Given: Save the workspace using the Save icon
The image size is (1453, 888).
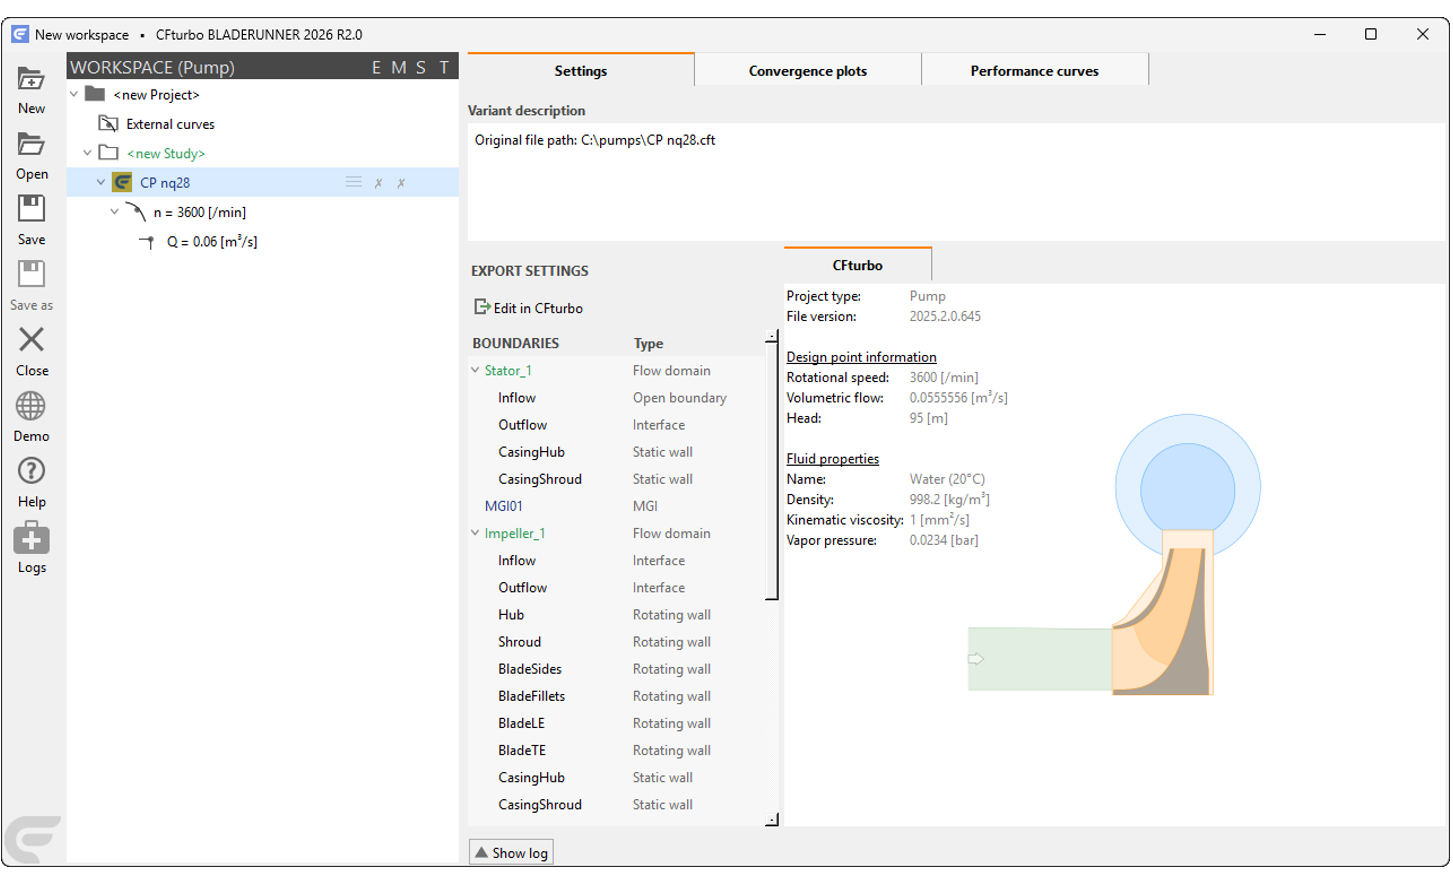Looking at the screenshot, I should point(31,209).
